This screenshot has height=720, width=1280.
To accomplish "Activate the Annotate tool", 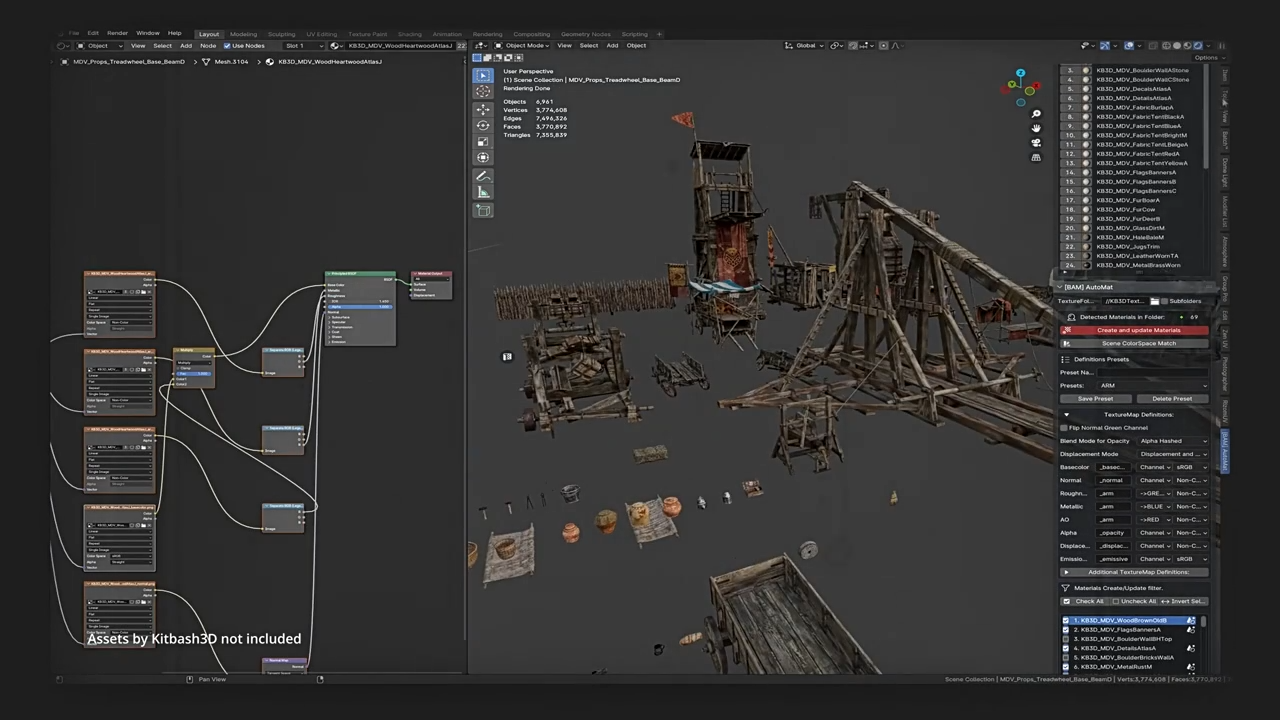I will coord(483,176).
